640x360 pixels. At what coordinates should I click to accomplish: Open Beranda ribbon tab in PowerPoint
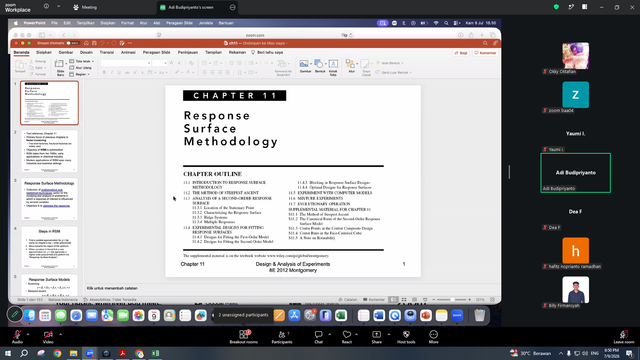[x=21, y=52]
